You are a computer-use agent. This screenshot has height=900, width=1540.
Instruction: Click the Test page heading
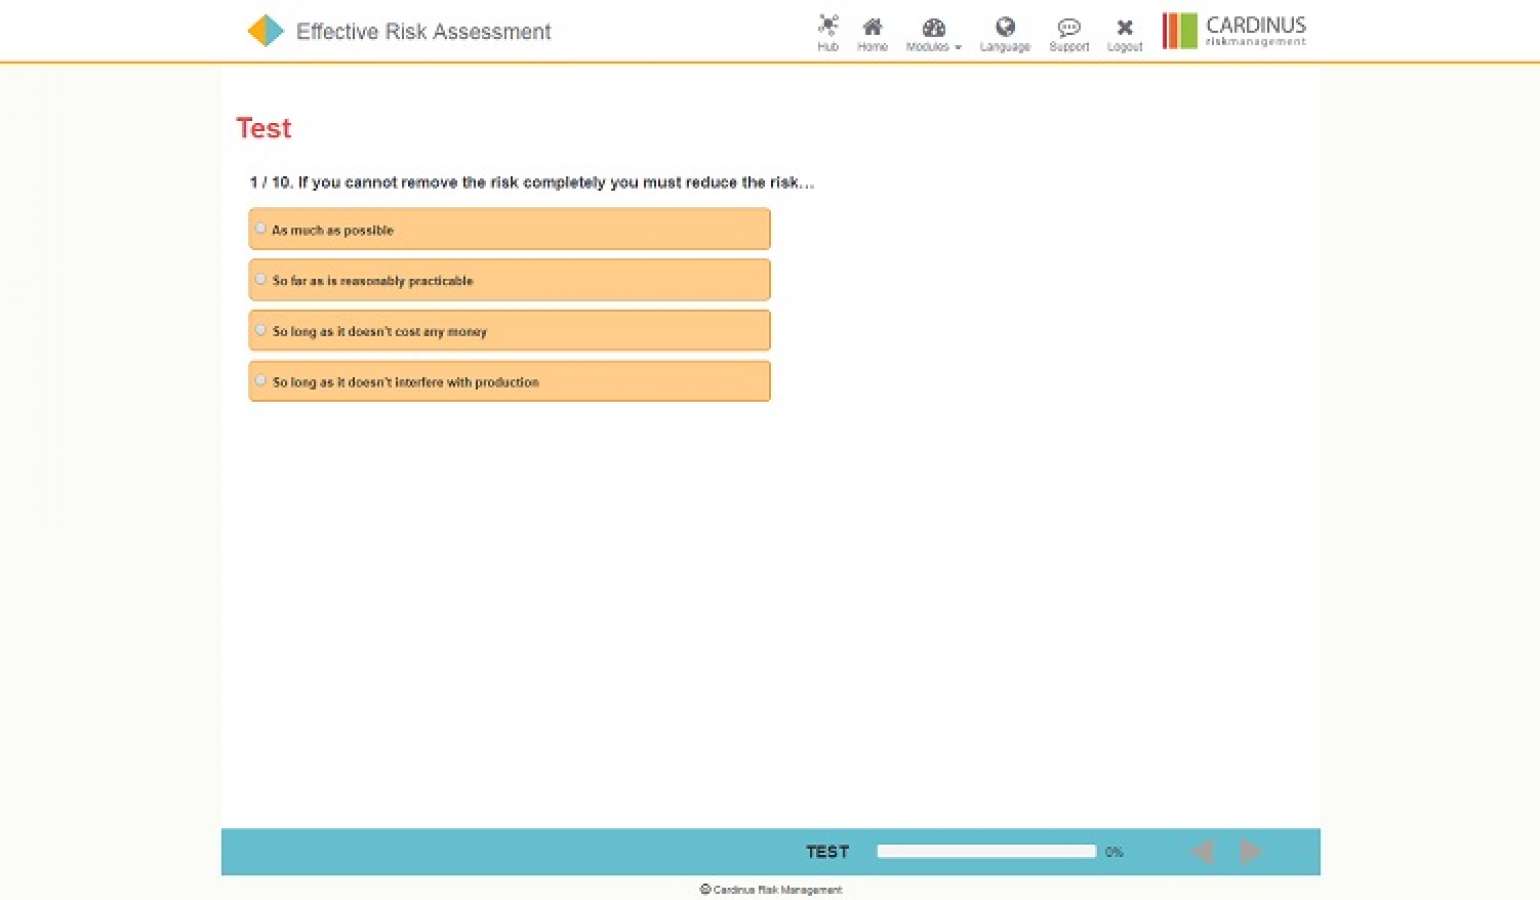coord(263,128)
